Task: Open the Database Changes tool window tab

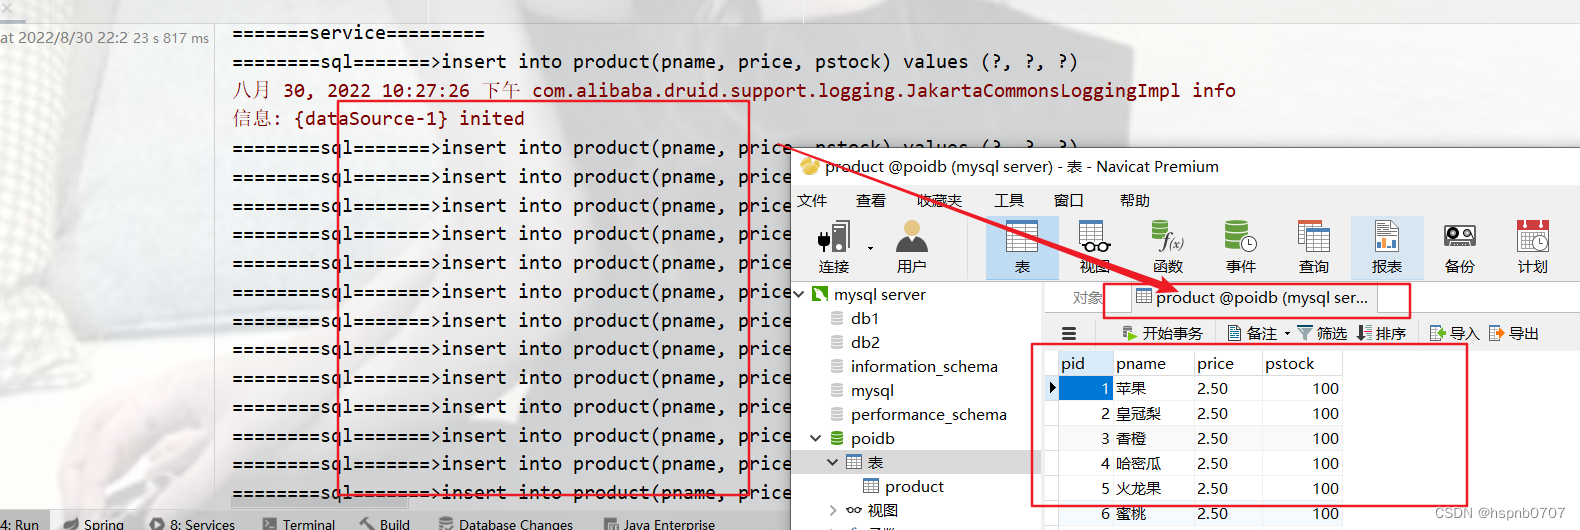Action: [506, 523]
